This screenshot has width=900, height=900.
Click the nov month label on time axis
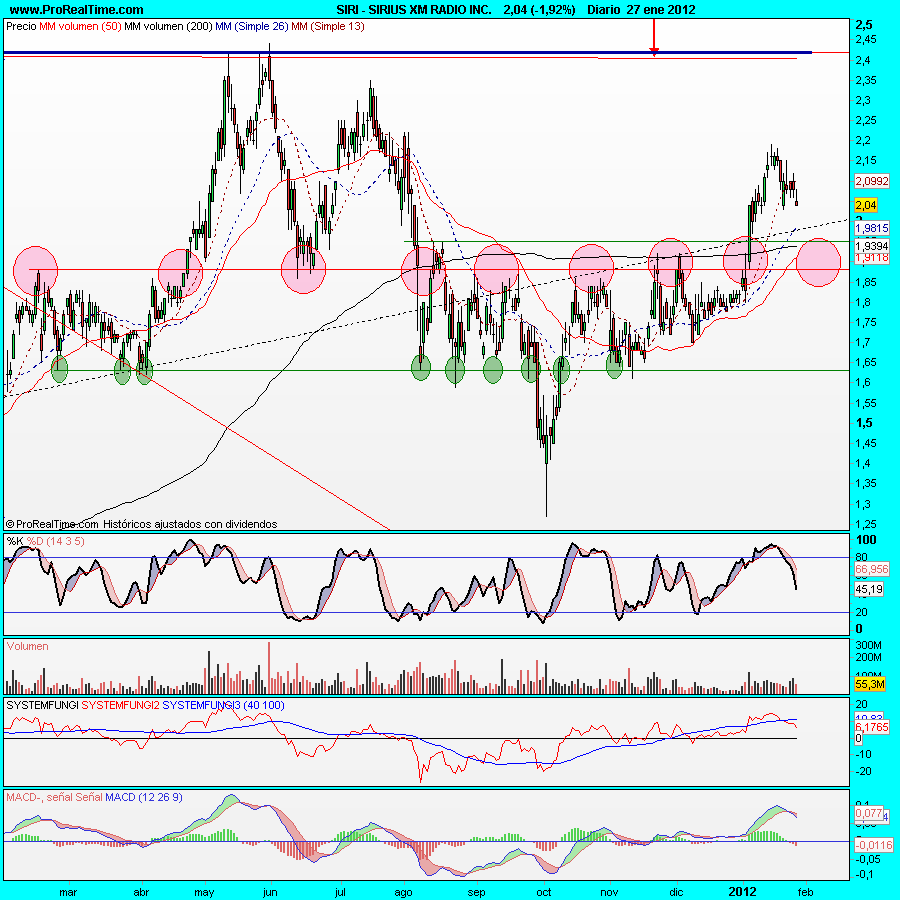tap(610, 893)
